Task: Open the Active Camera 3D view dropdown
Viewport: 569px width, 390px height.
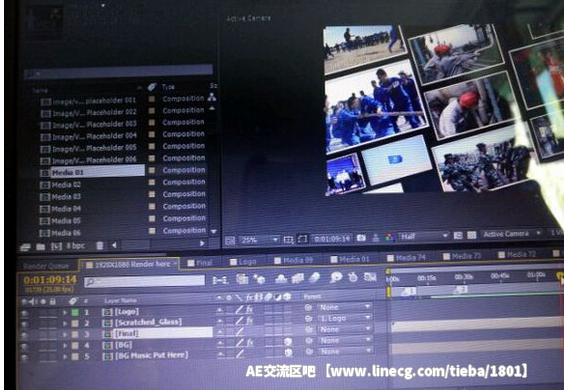Action: pyautogui.click(x=511, y=234)
